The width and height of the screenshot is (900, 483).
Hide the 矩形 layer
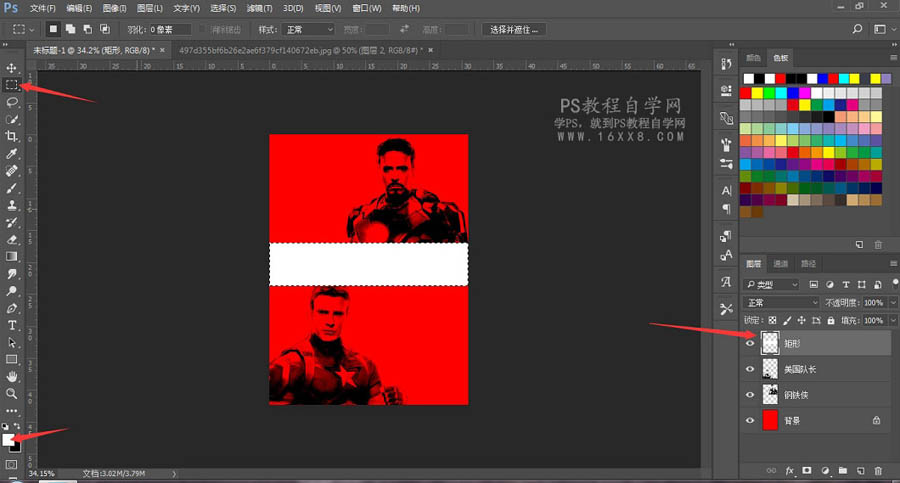(x=750, y=343)
